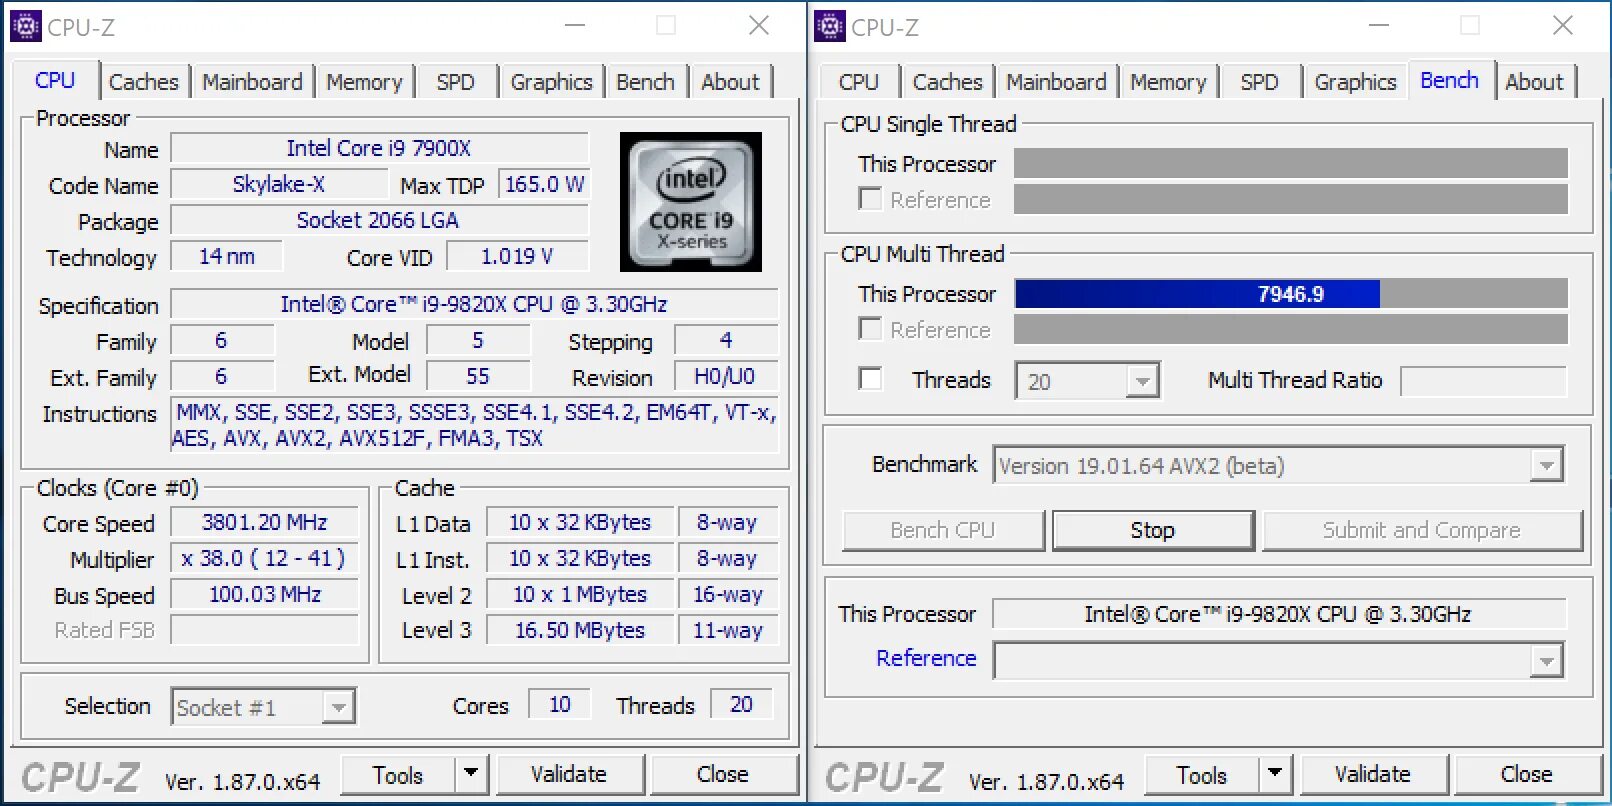Open Caches tab in left window
Screen dimensions: 1612x806
[x=144, y=82]
